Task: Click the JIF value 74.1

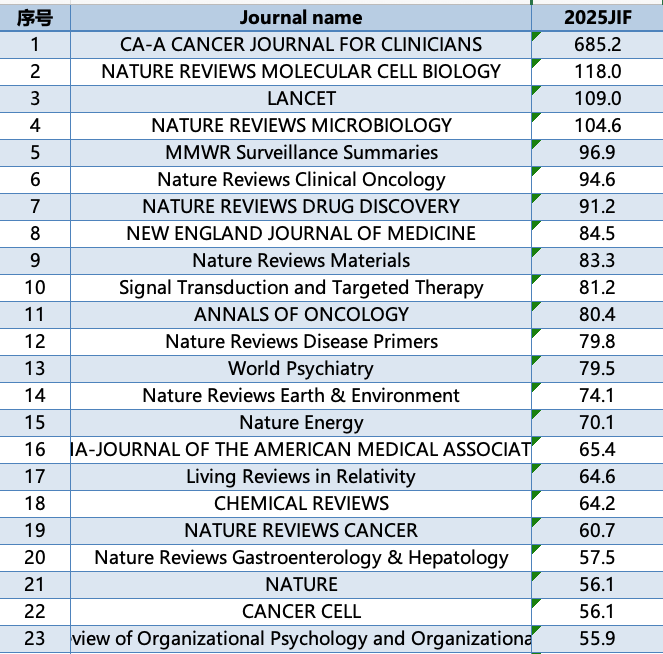Action: (597, 396)
